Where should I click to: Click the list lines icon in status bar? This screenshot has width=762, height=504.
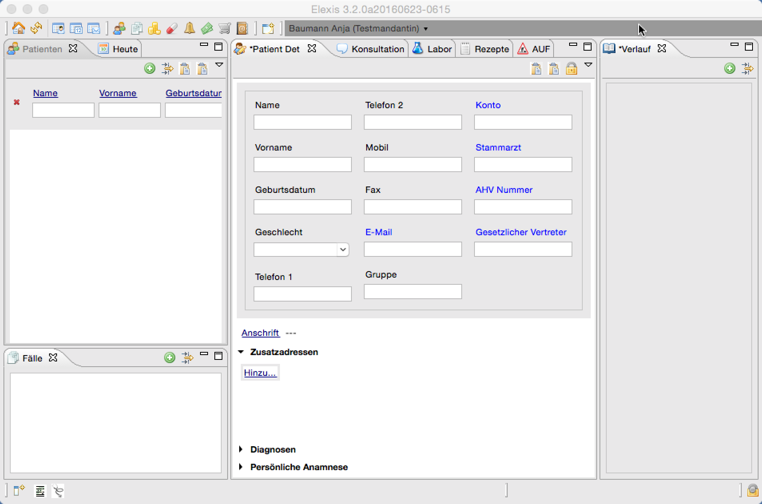(x=40, y=491)
